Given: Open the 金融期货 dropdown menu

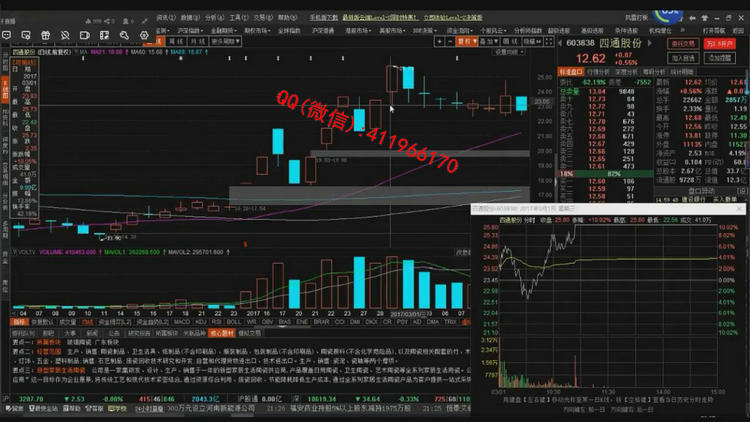Looking at the screenshot, I should pyautogui.click(x=224, y=30).
